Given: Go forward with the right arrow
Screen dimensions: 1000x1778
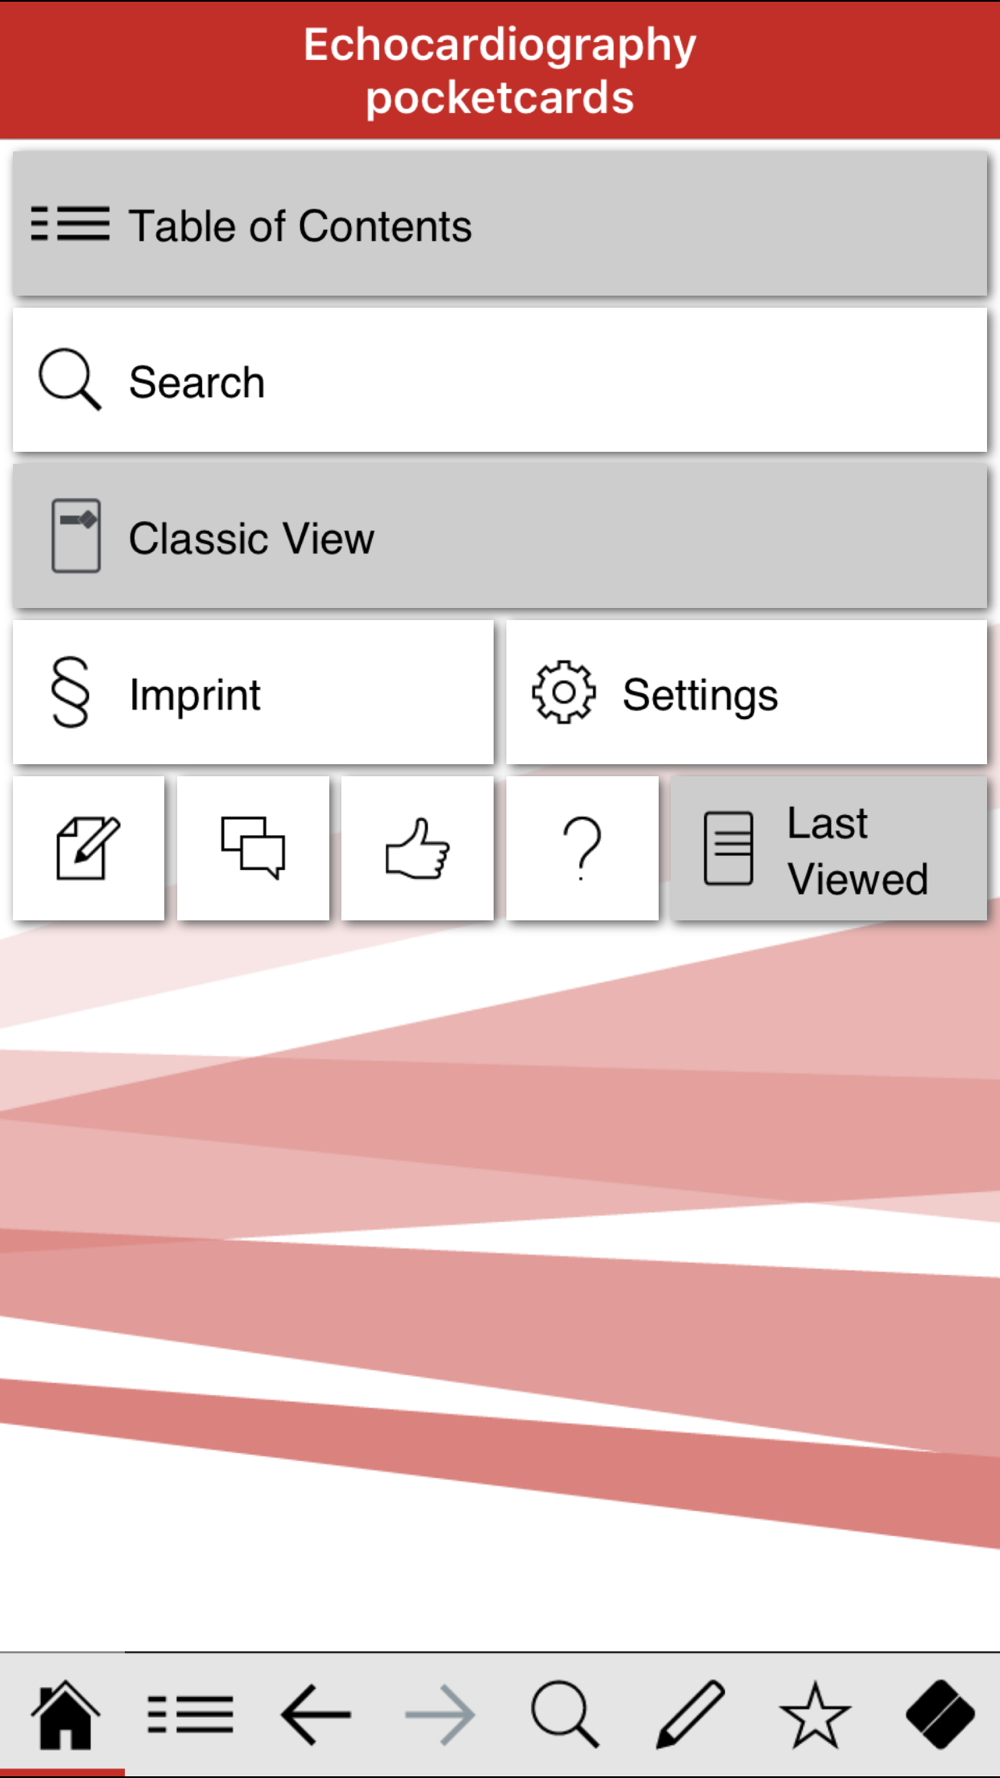Looking at the screenshot, I should [440, 1715].
